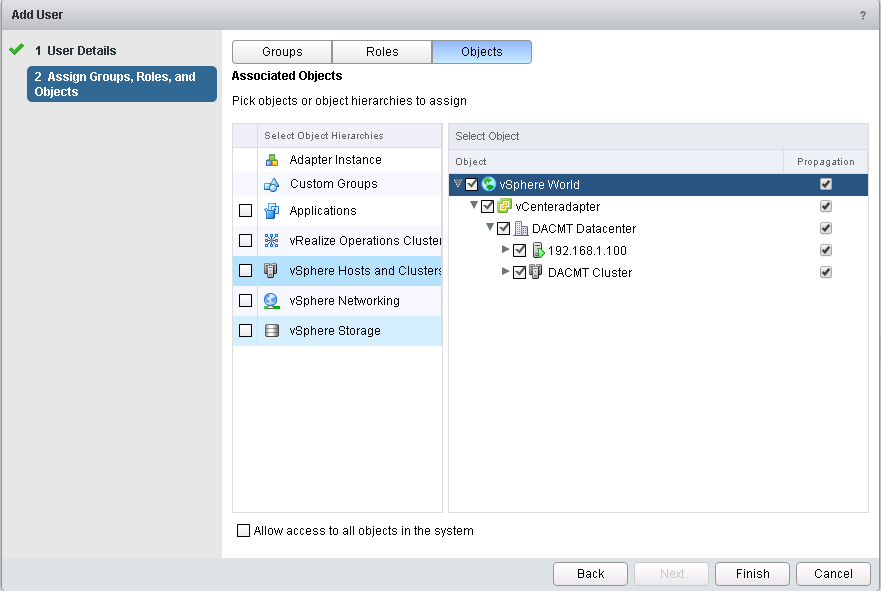
Task: Expand the 192.168.1.100 host node
Action: 506,249
